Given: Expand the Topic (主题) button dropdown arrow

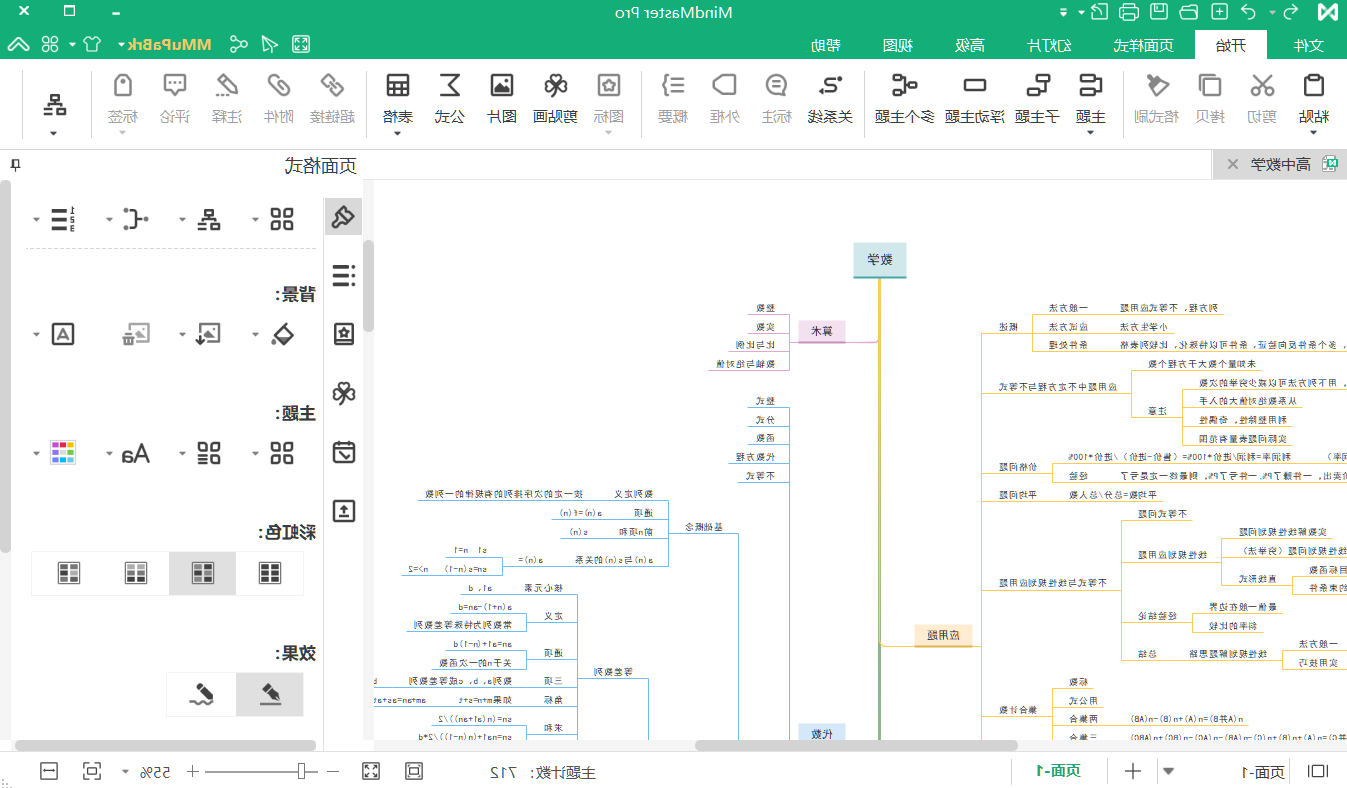Looking at the screenshot, I should [1090, 133].
